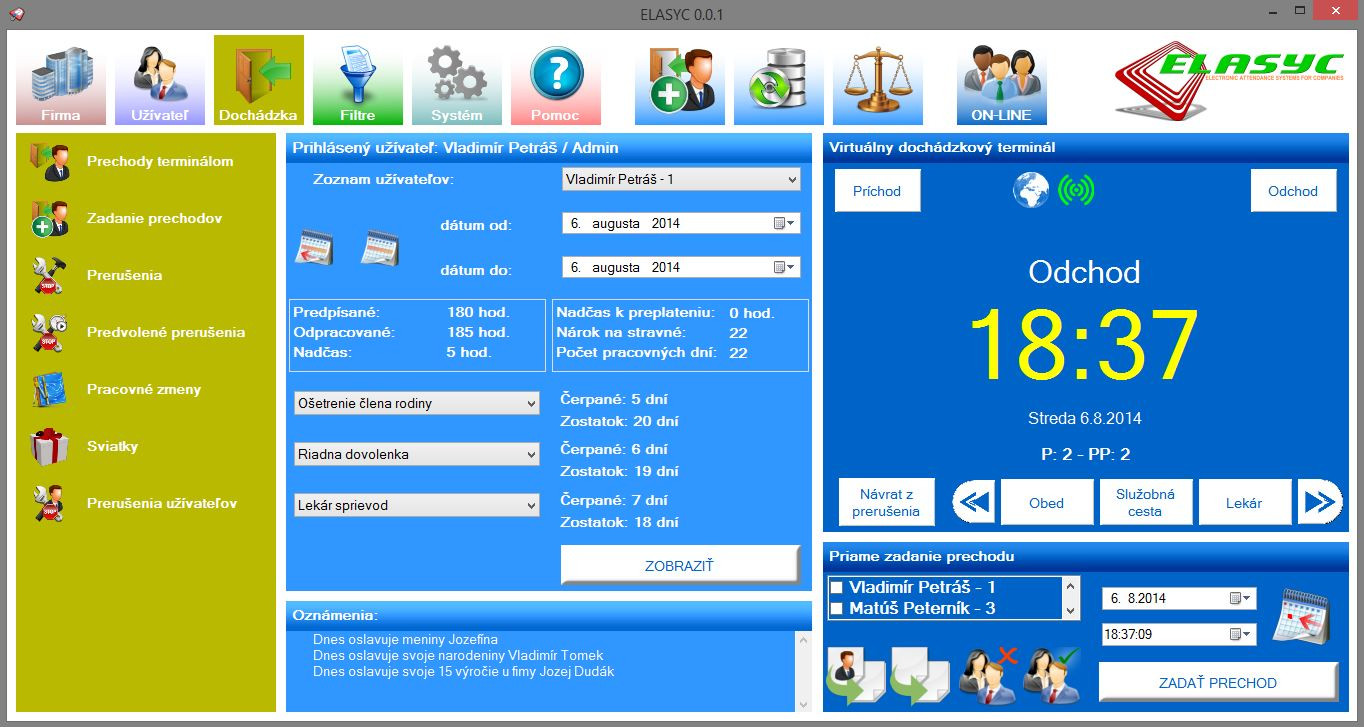Select the Dochádzka section
Viewport: 1364px width, 727px height.
pyautogui.click(x=259, y=81)
